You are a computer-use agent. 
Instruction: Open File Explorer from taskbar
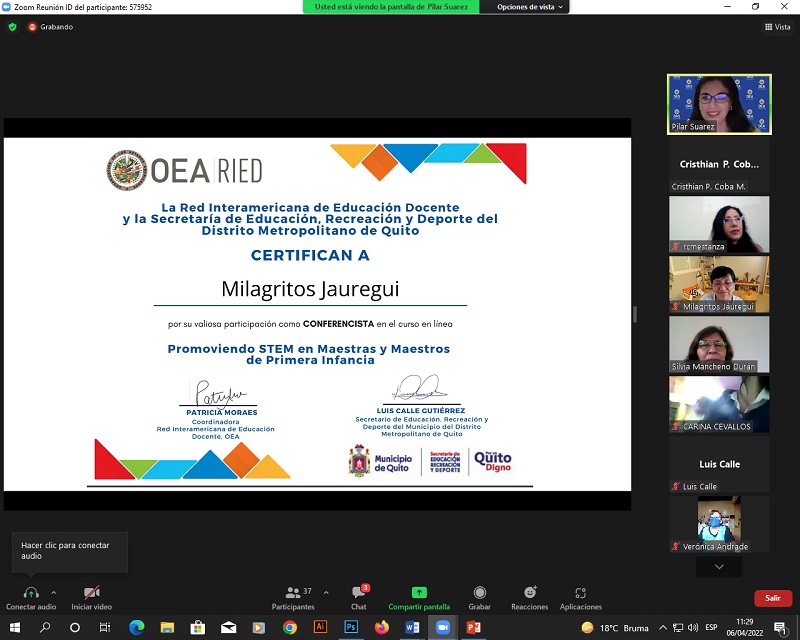[x=167, y=627]
